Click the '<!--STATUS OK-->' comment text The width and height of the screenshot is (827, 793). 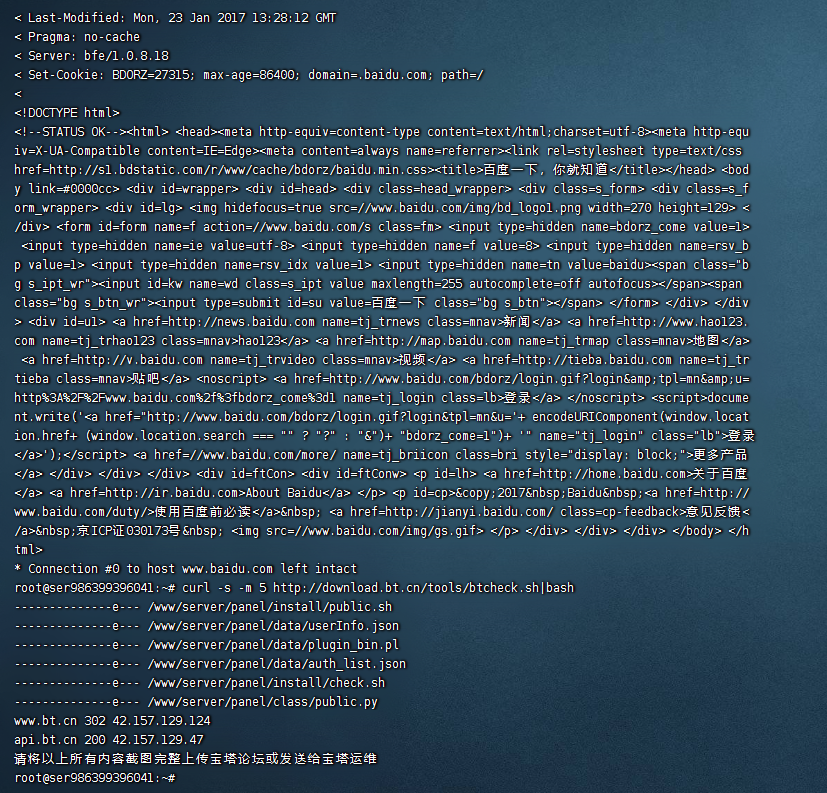coord(71,132)
